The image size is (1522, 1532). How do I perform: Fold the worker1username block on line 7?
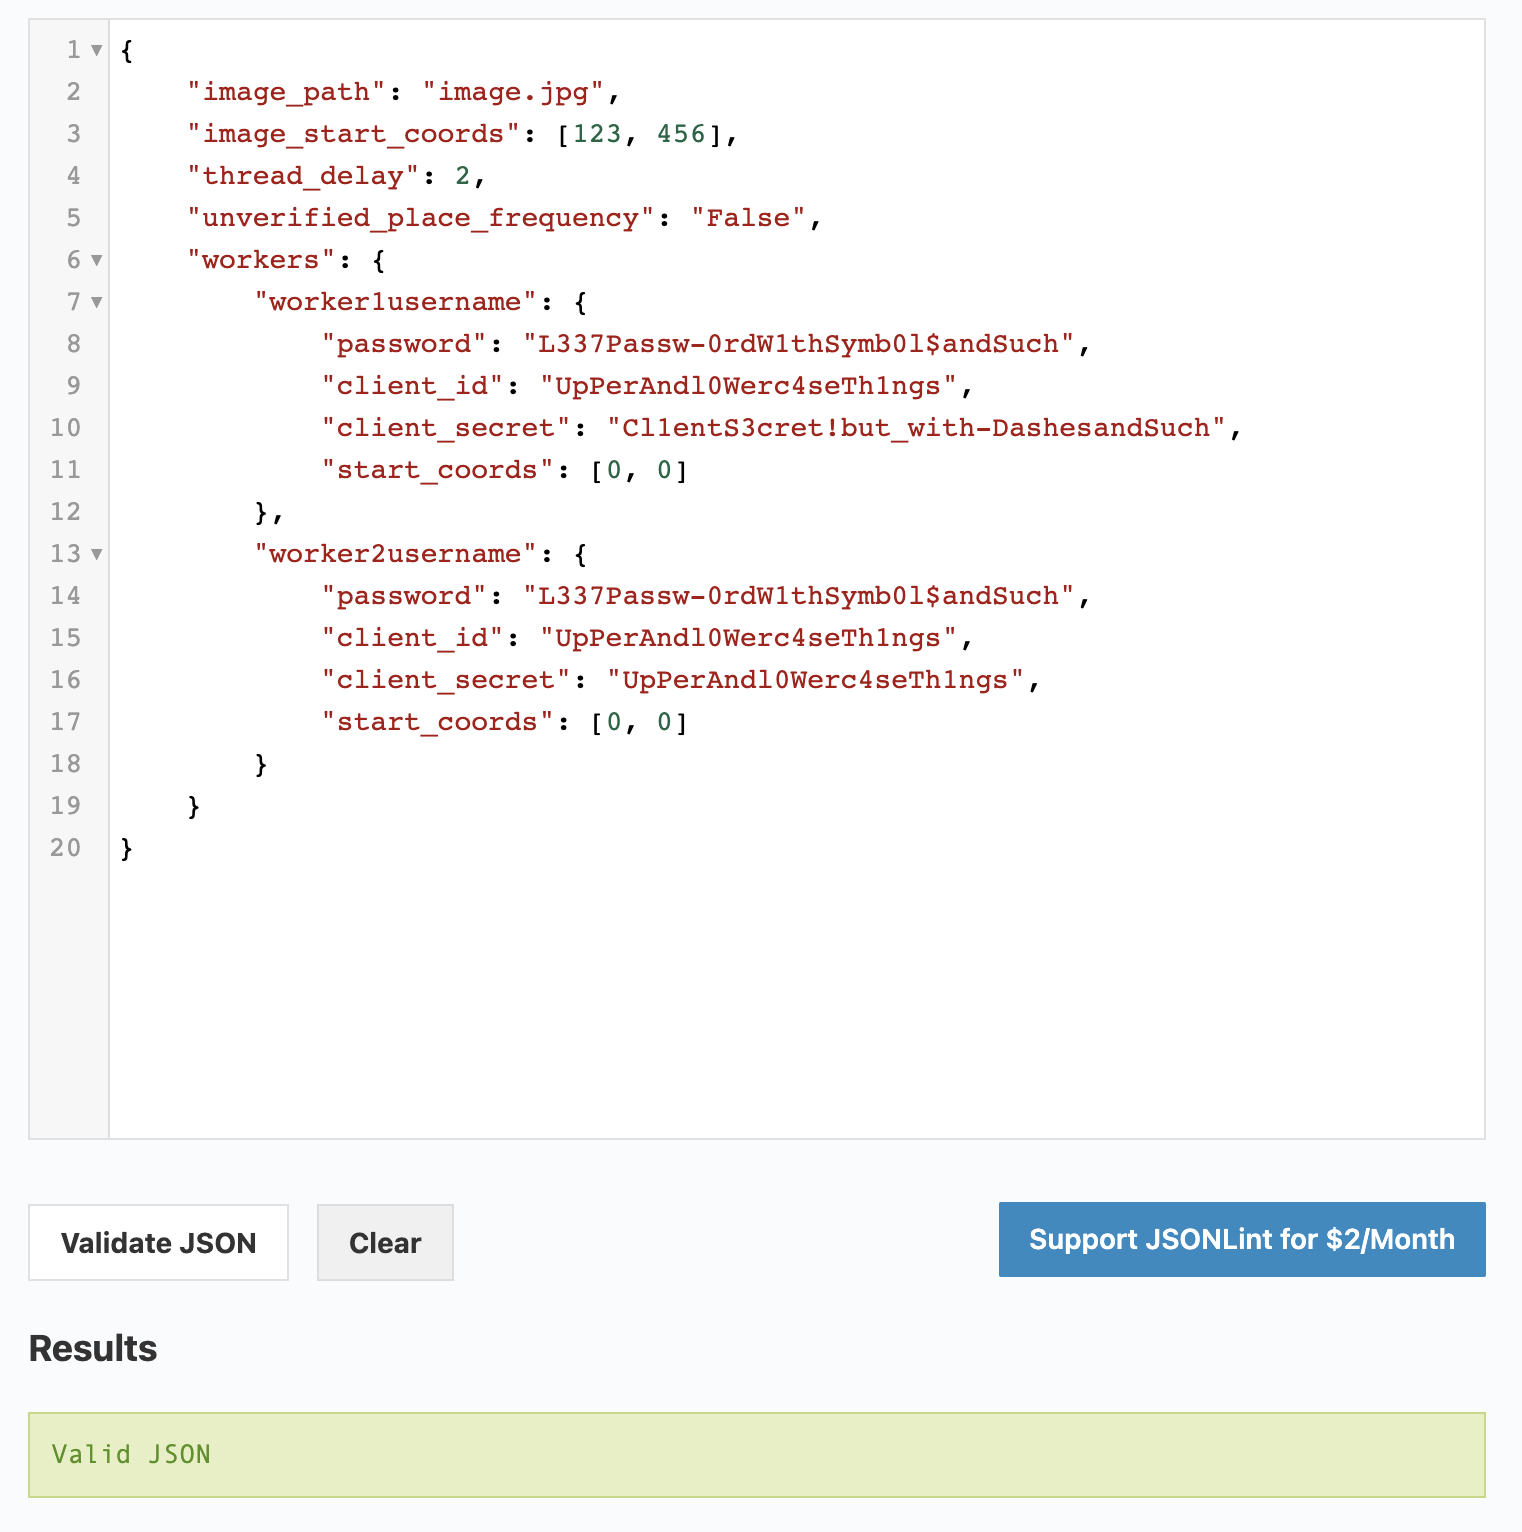(x=97, y=302)
